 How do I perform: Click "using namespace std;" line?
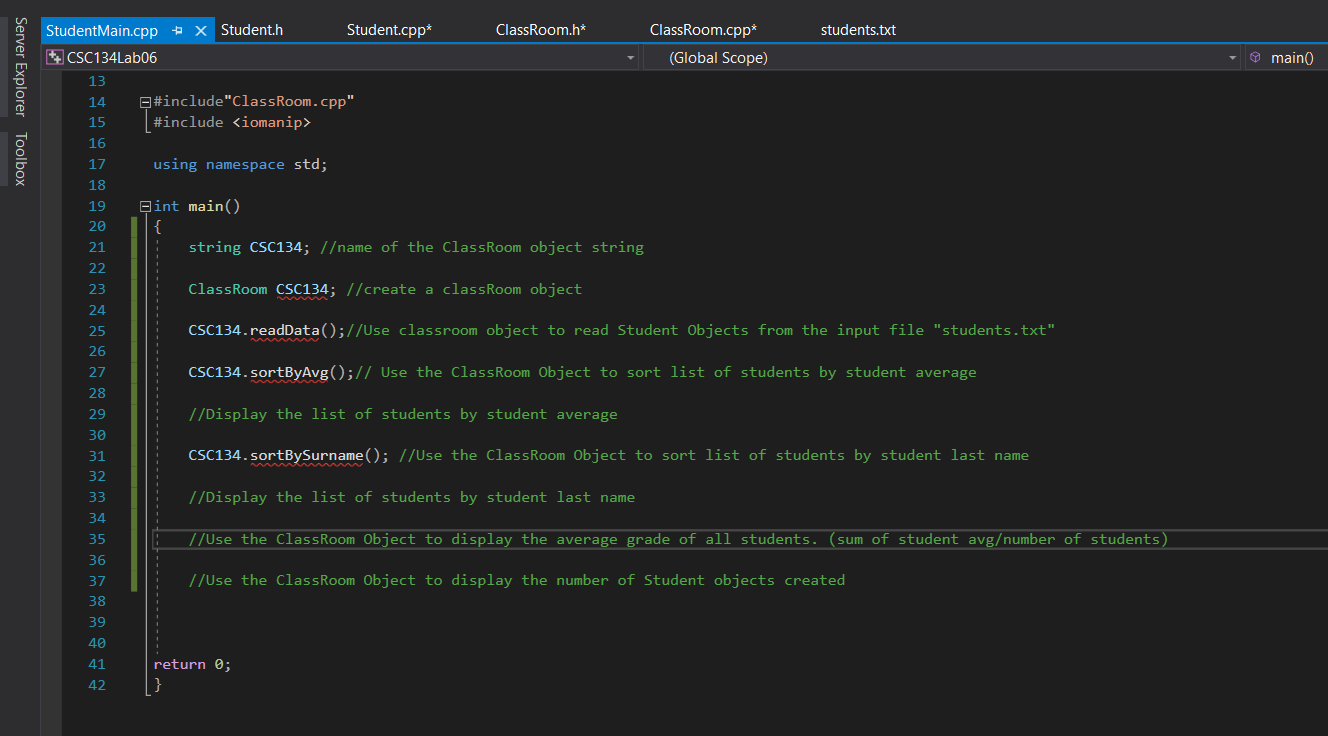(x=240, y=164)
